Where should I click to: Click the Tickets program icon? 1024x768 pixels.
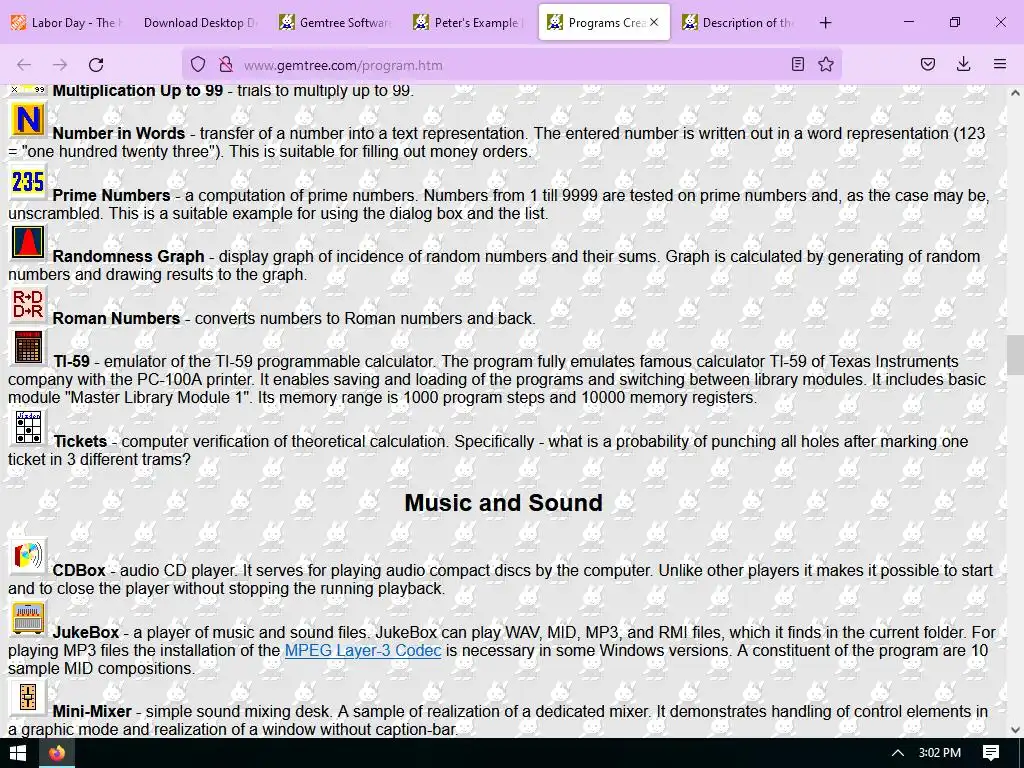(x=28, y=427)
